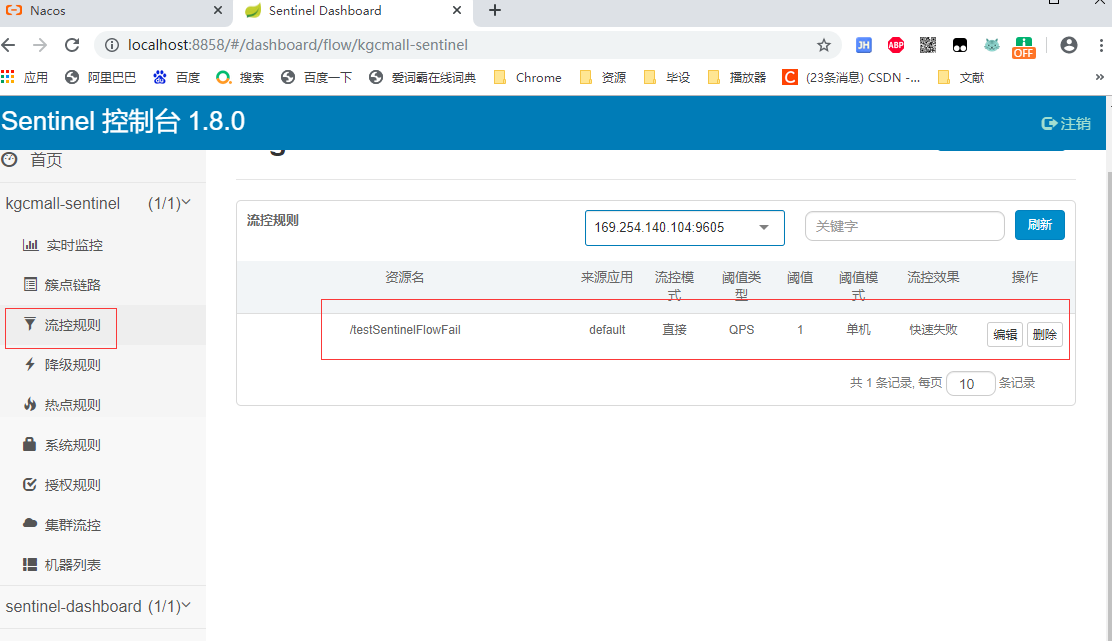
Task: Click the cloud icon beside 集群流控
Action: click(x=30, y=523)
